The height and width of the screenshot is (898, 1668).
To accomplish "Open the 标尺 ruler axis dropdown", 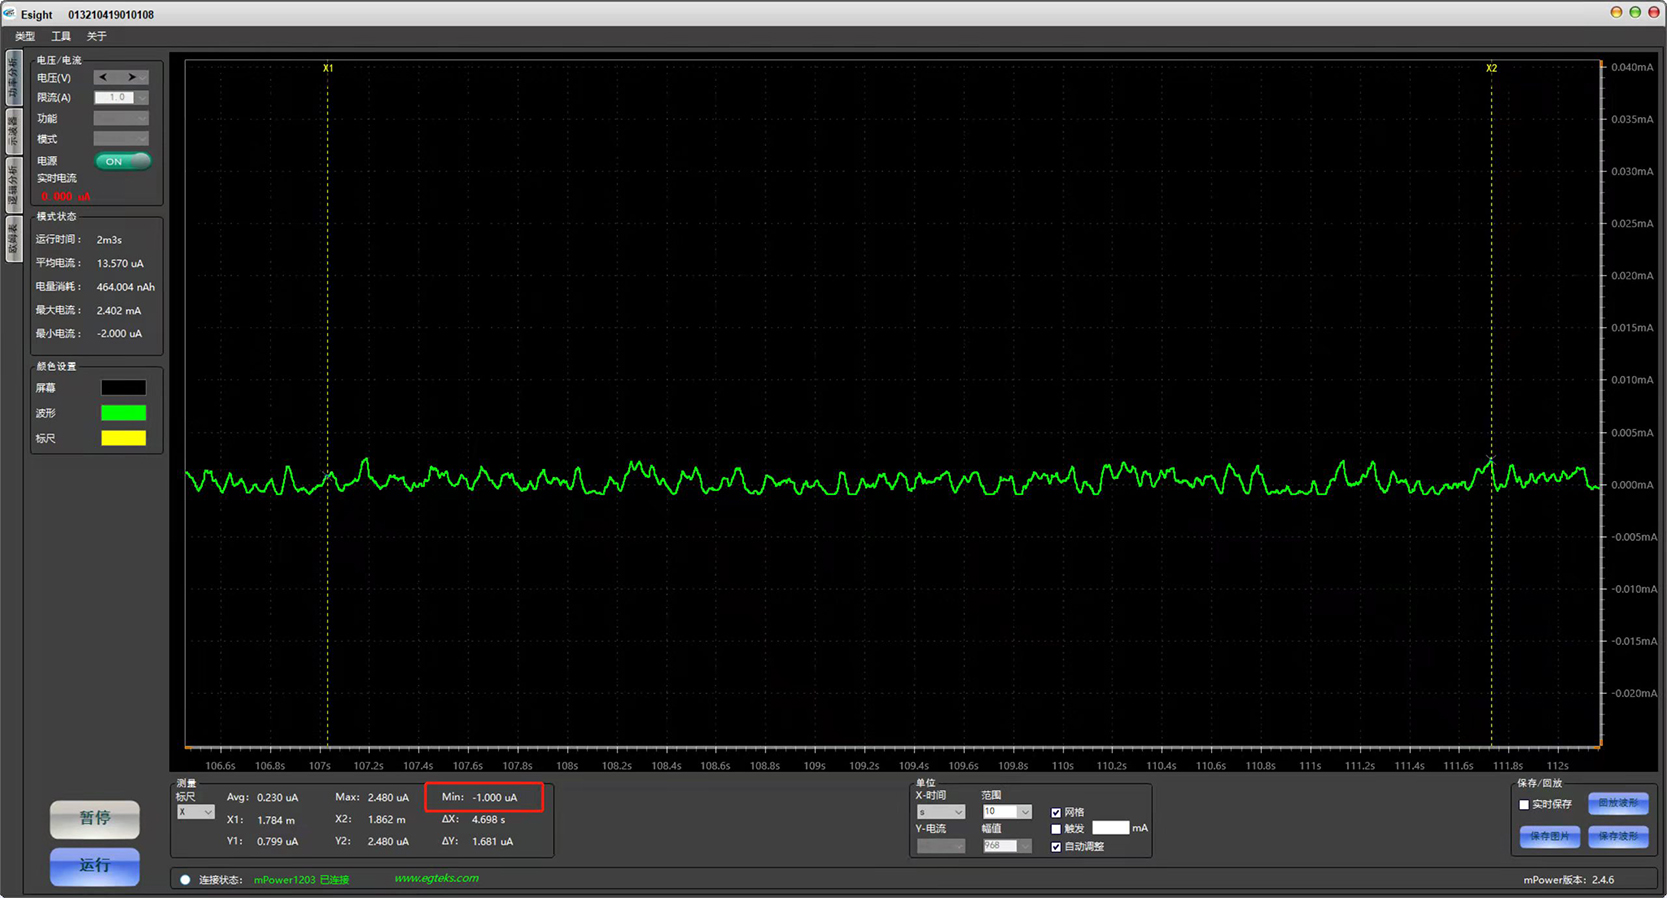I will [x=195, y=813].
